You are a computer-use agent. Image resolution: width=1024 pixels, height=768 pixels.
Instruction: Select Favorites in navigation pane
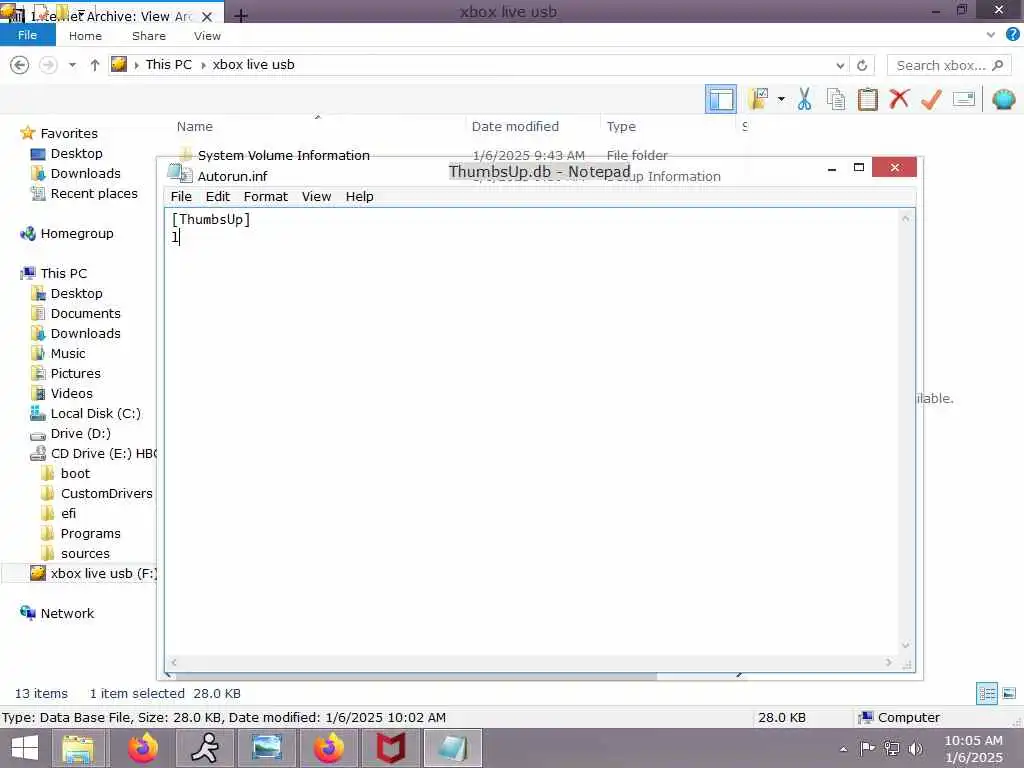(69, 133)
